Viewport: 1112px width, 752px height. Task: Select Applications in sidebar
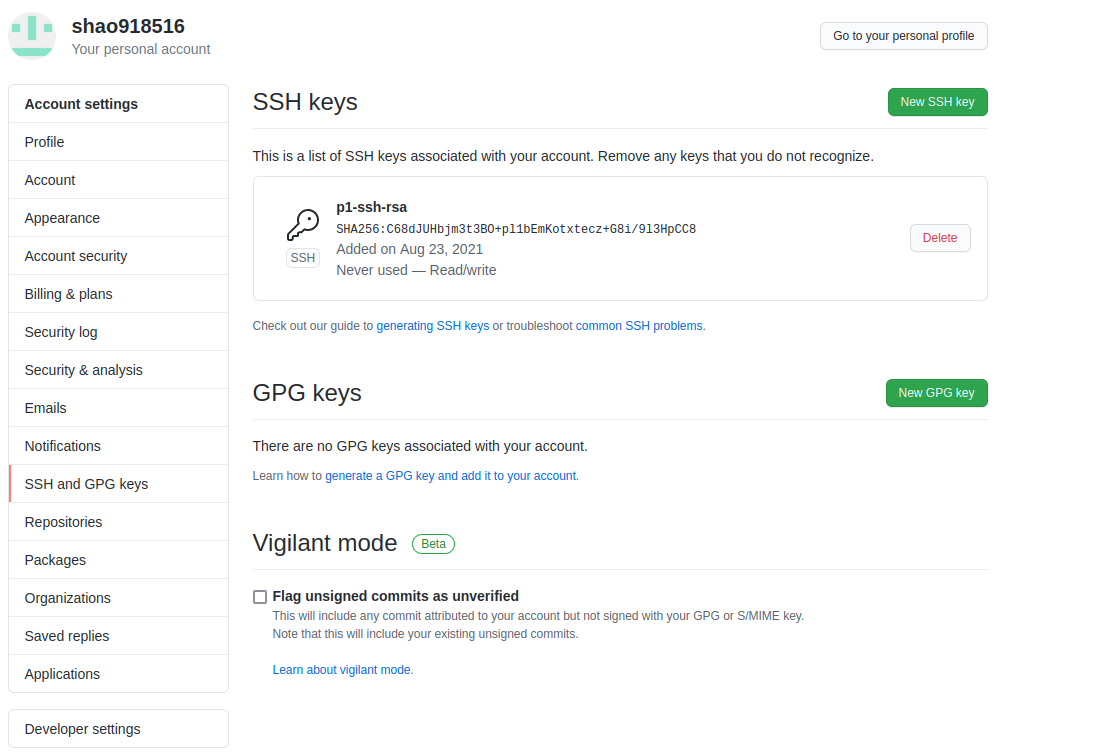[x=118, y=674]
